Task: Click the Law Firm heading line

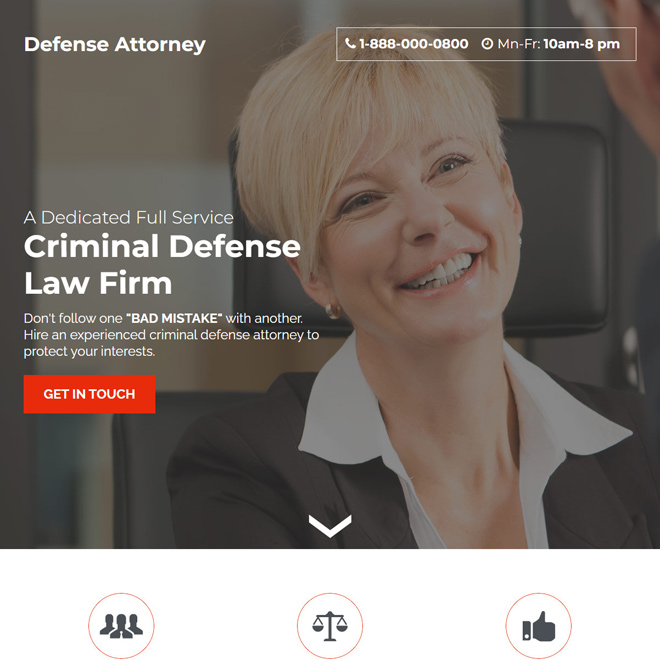Action: point(98,283)
